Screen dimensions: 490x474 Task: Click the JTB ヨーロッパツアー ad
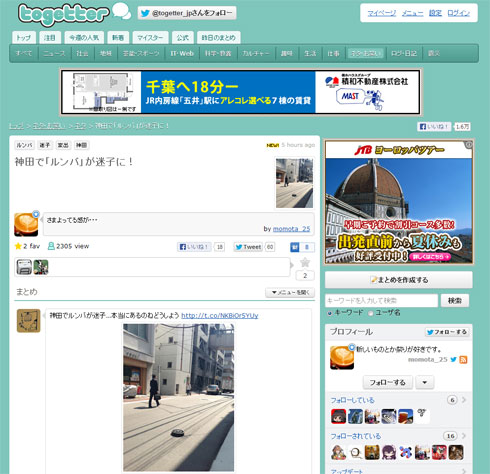point(399,202)
